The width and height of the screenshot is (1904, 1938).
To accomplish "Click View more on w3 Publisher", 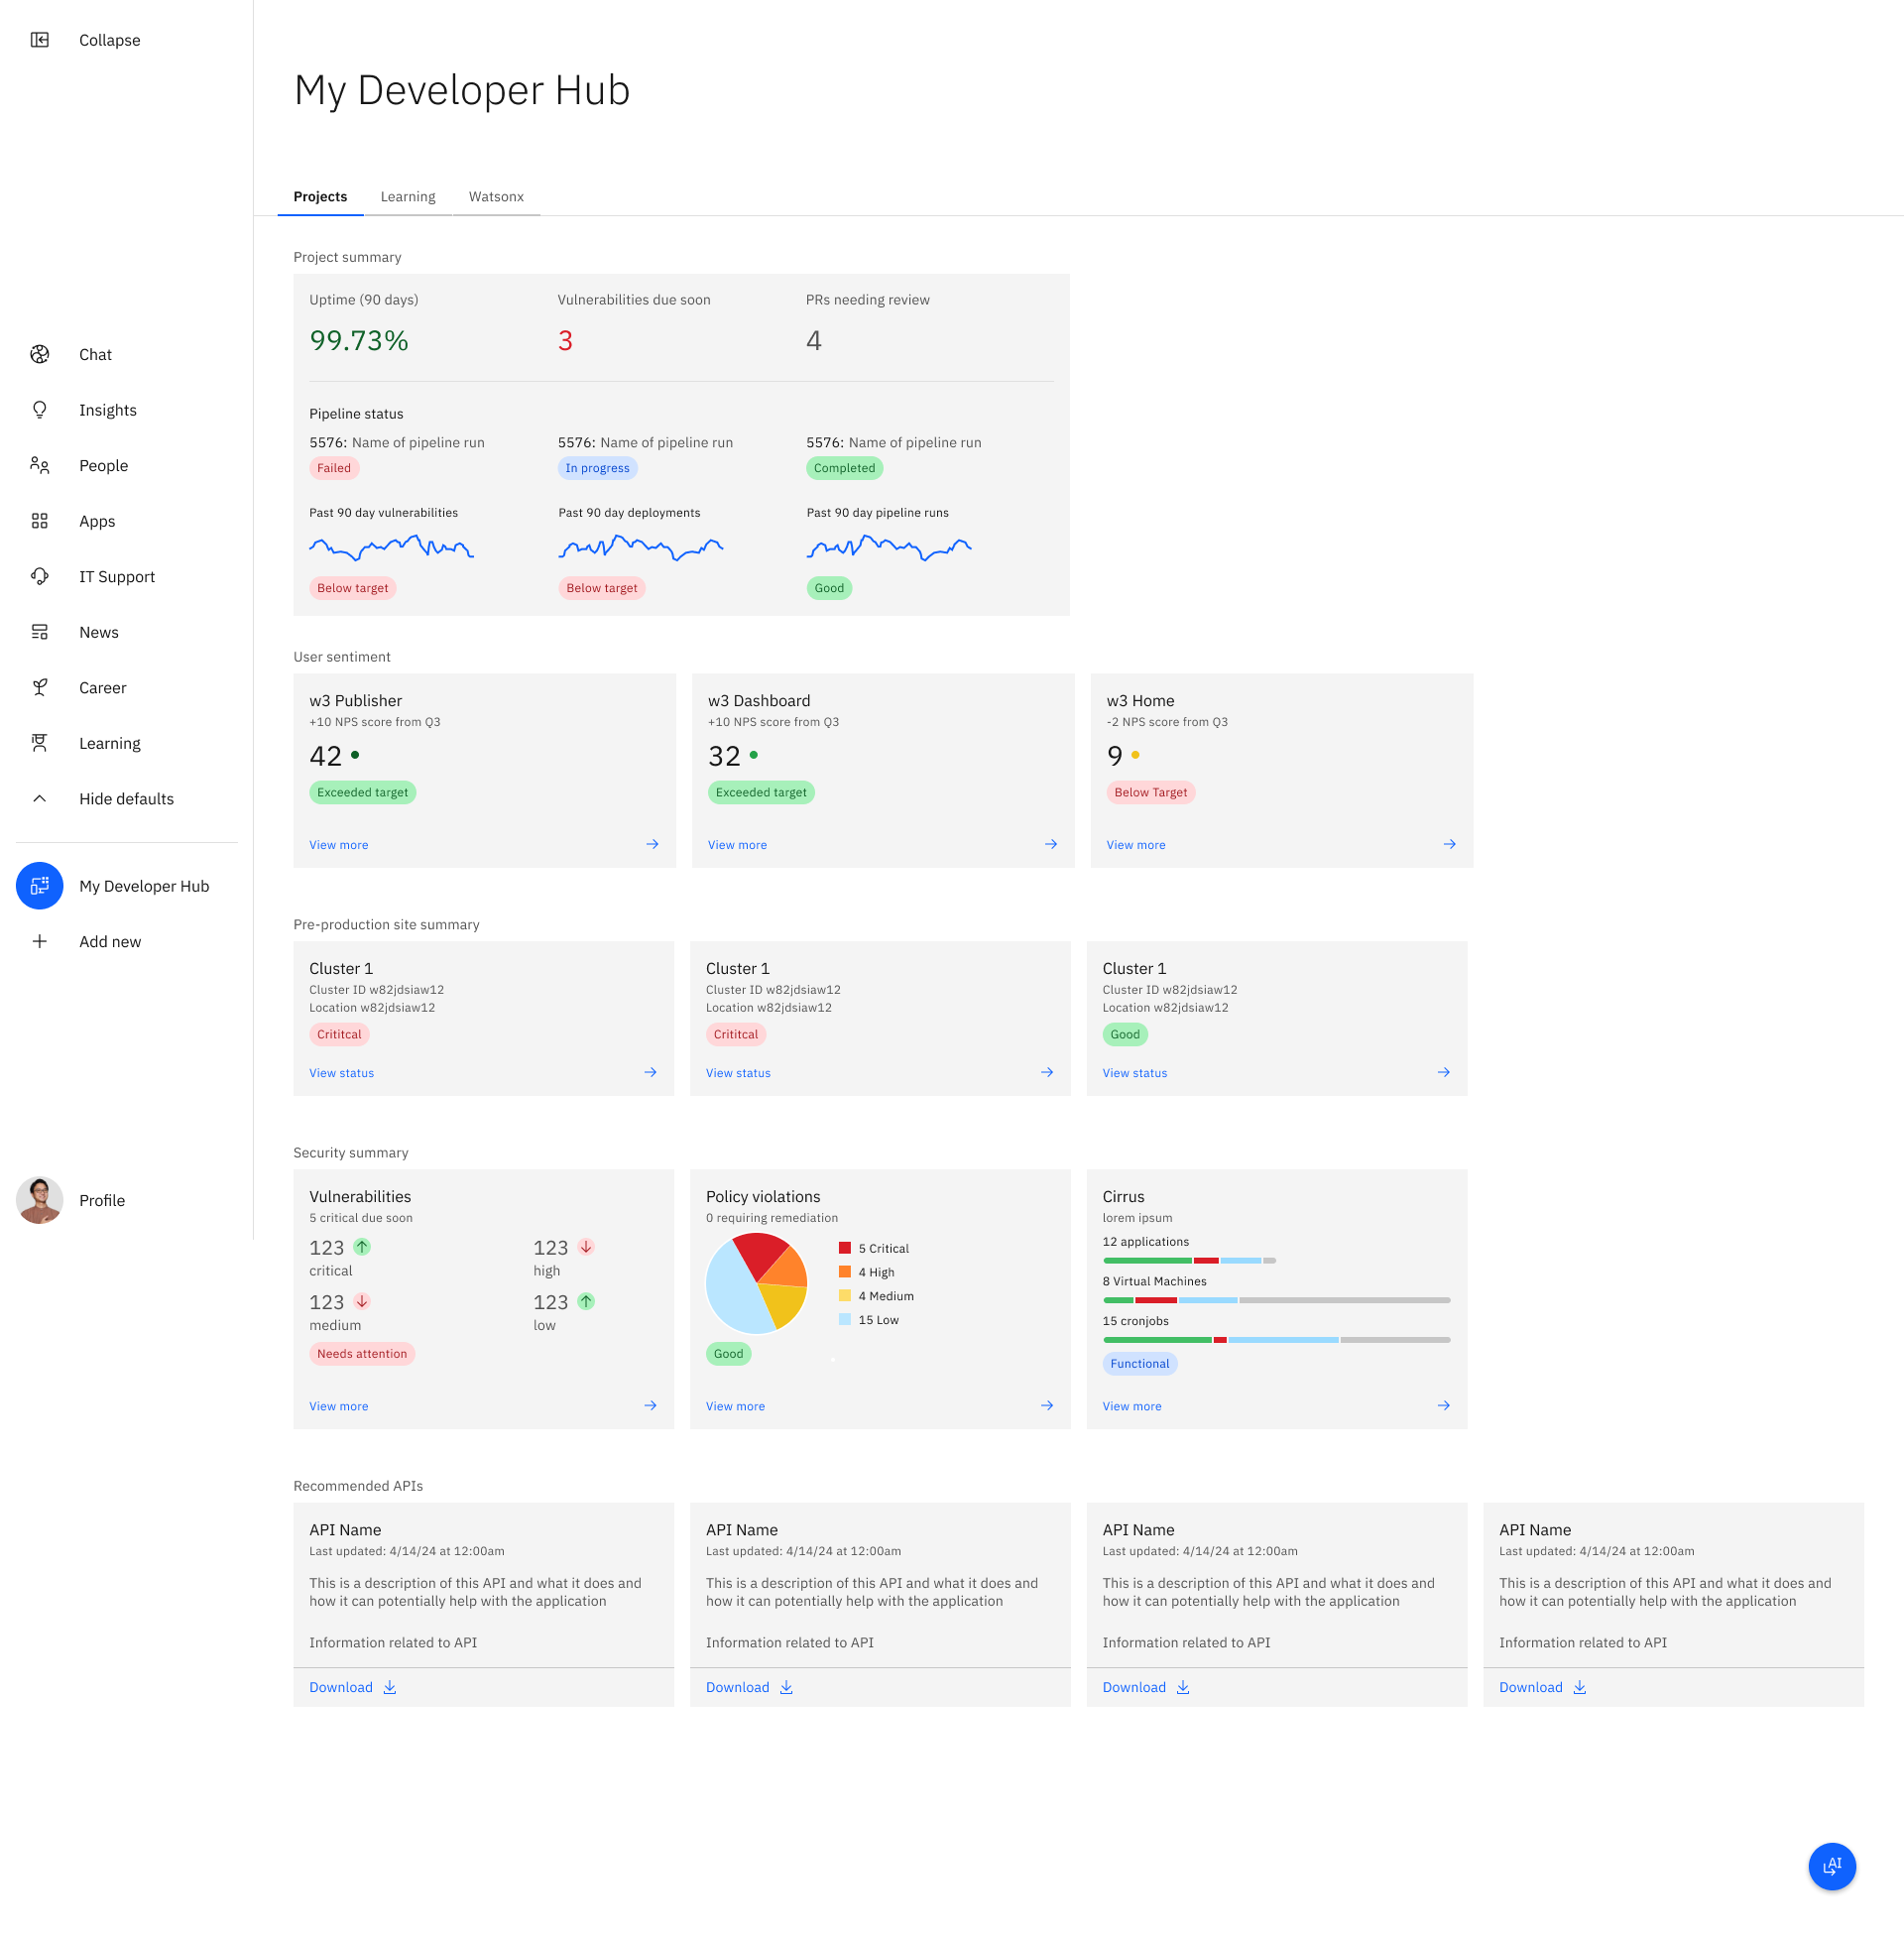I will tap(339, 845).
